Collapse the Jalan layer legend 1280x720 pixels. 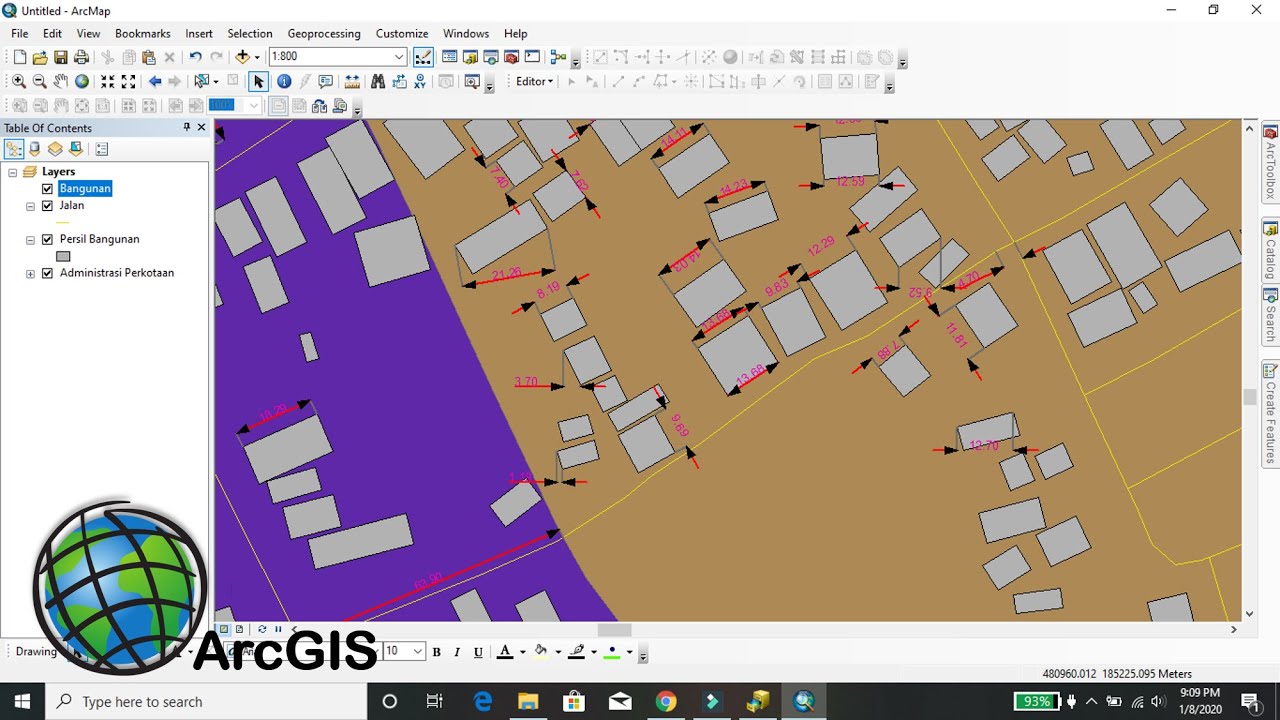pyautogui.click(x=30, y=206)
